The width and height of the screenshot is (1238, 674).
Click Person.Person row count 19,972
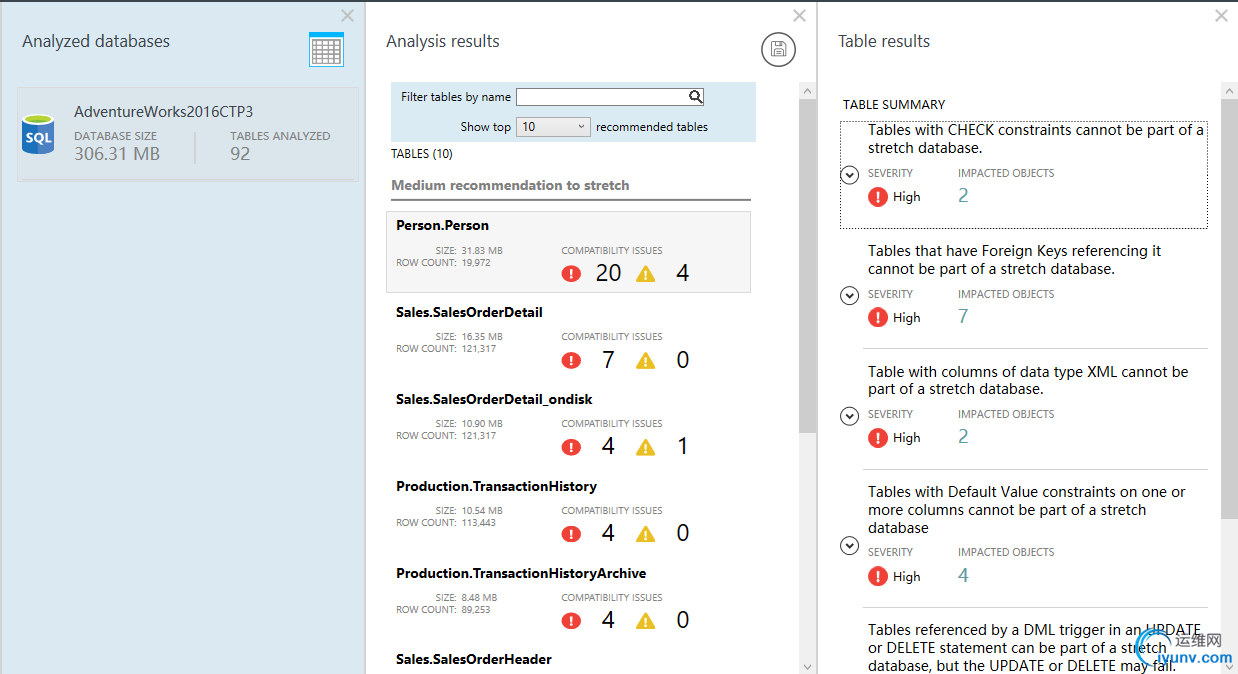(x=475, y=262)
